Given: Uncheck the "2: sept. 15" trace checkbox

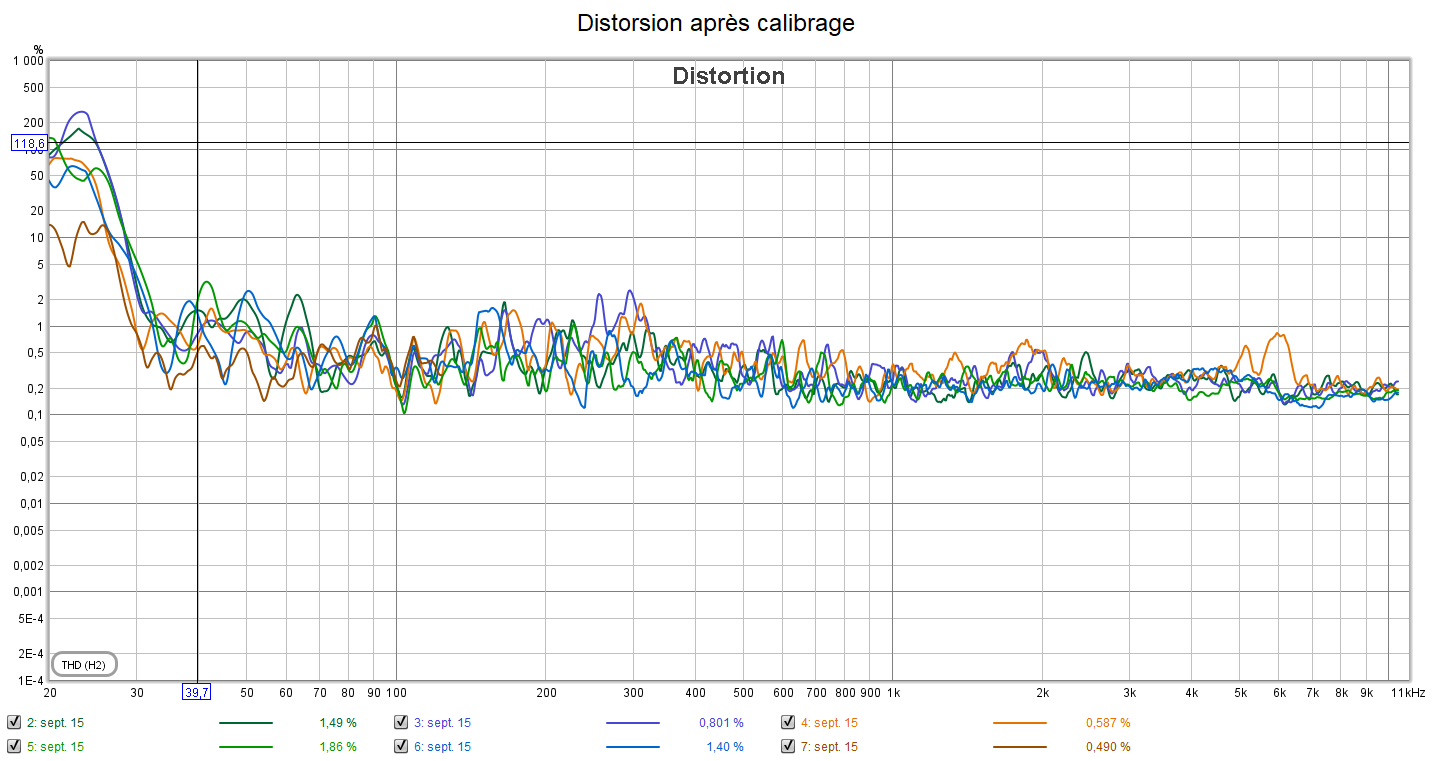Looking at the screenshot, I should click(x=14, y=722).
